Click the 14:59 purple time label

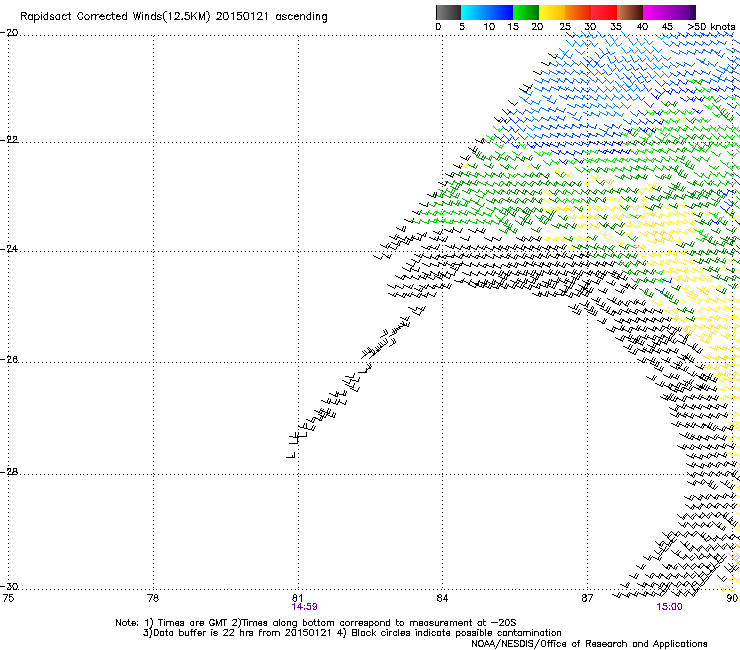pyautogui.click(x=304, y=607)
